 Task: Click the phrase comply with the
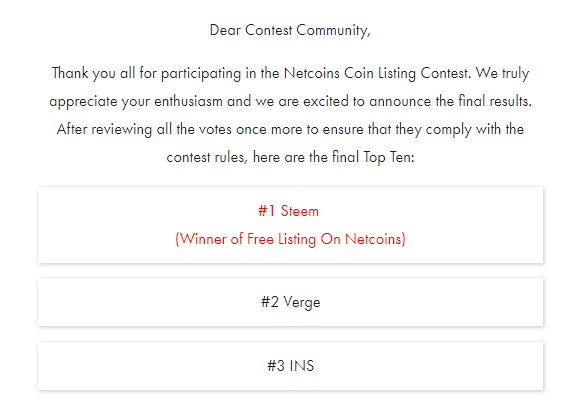tap(475, 129)
